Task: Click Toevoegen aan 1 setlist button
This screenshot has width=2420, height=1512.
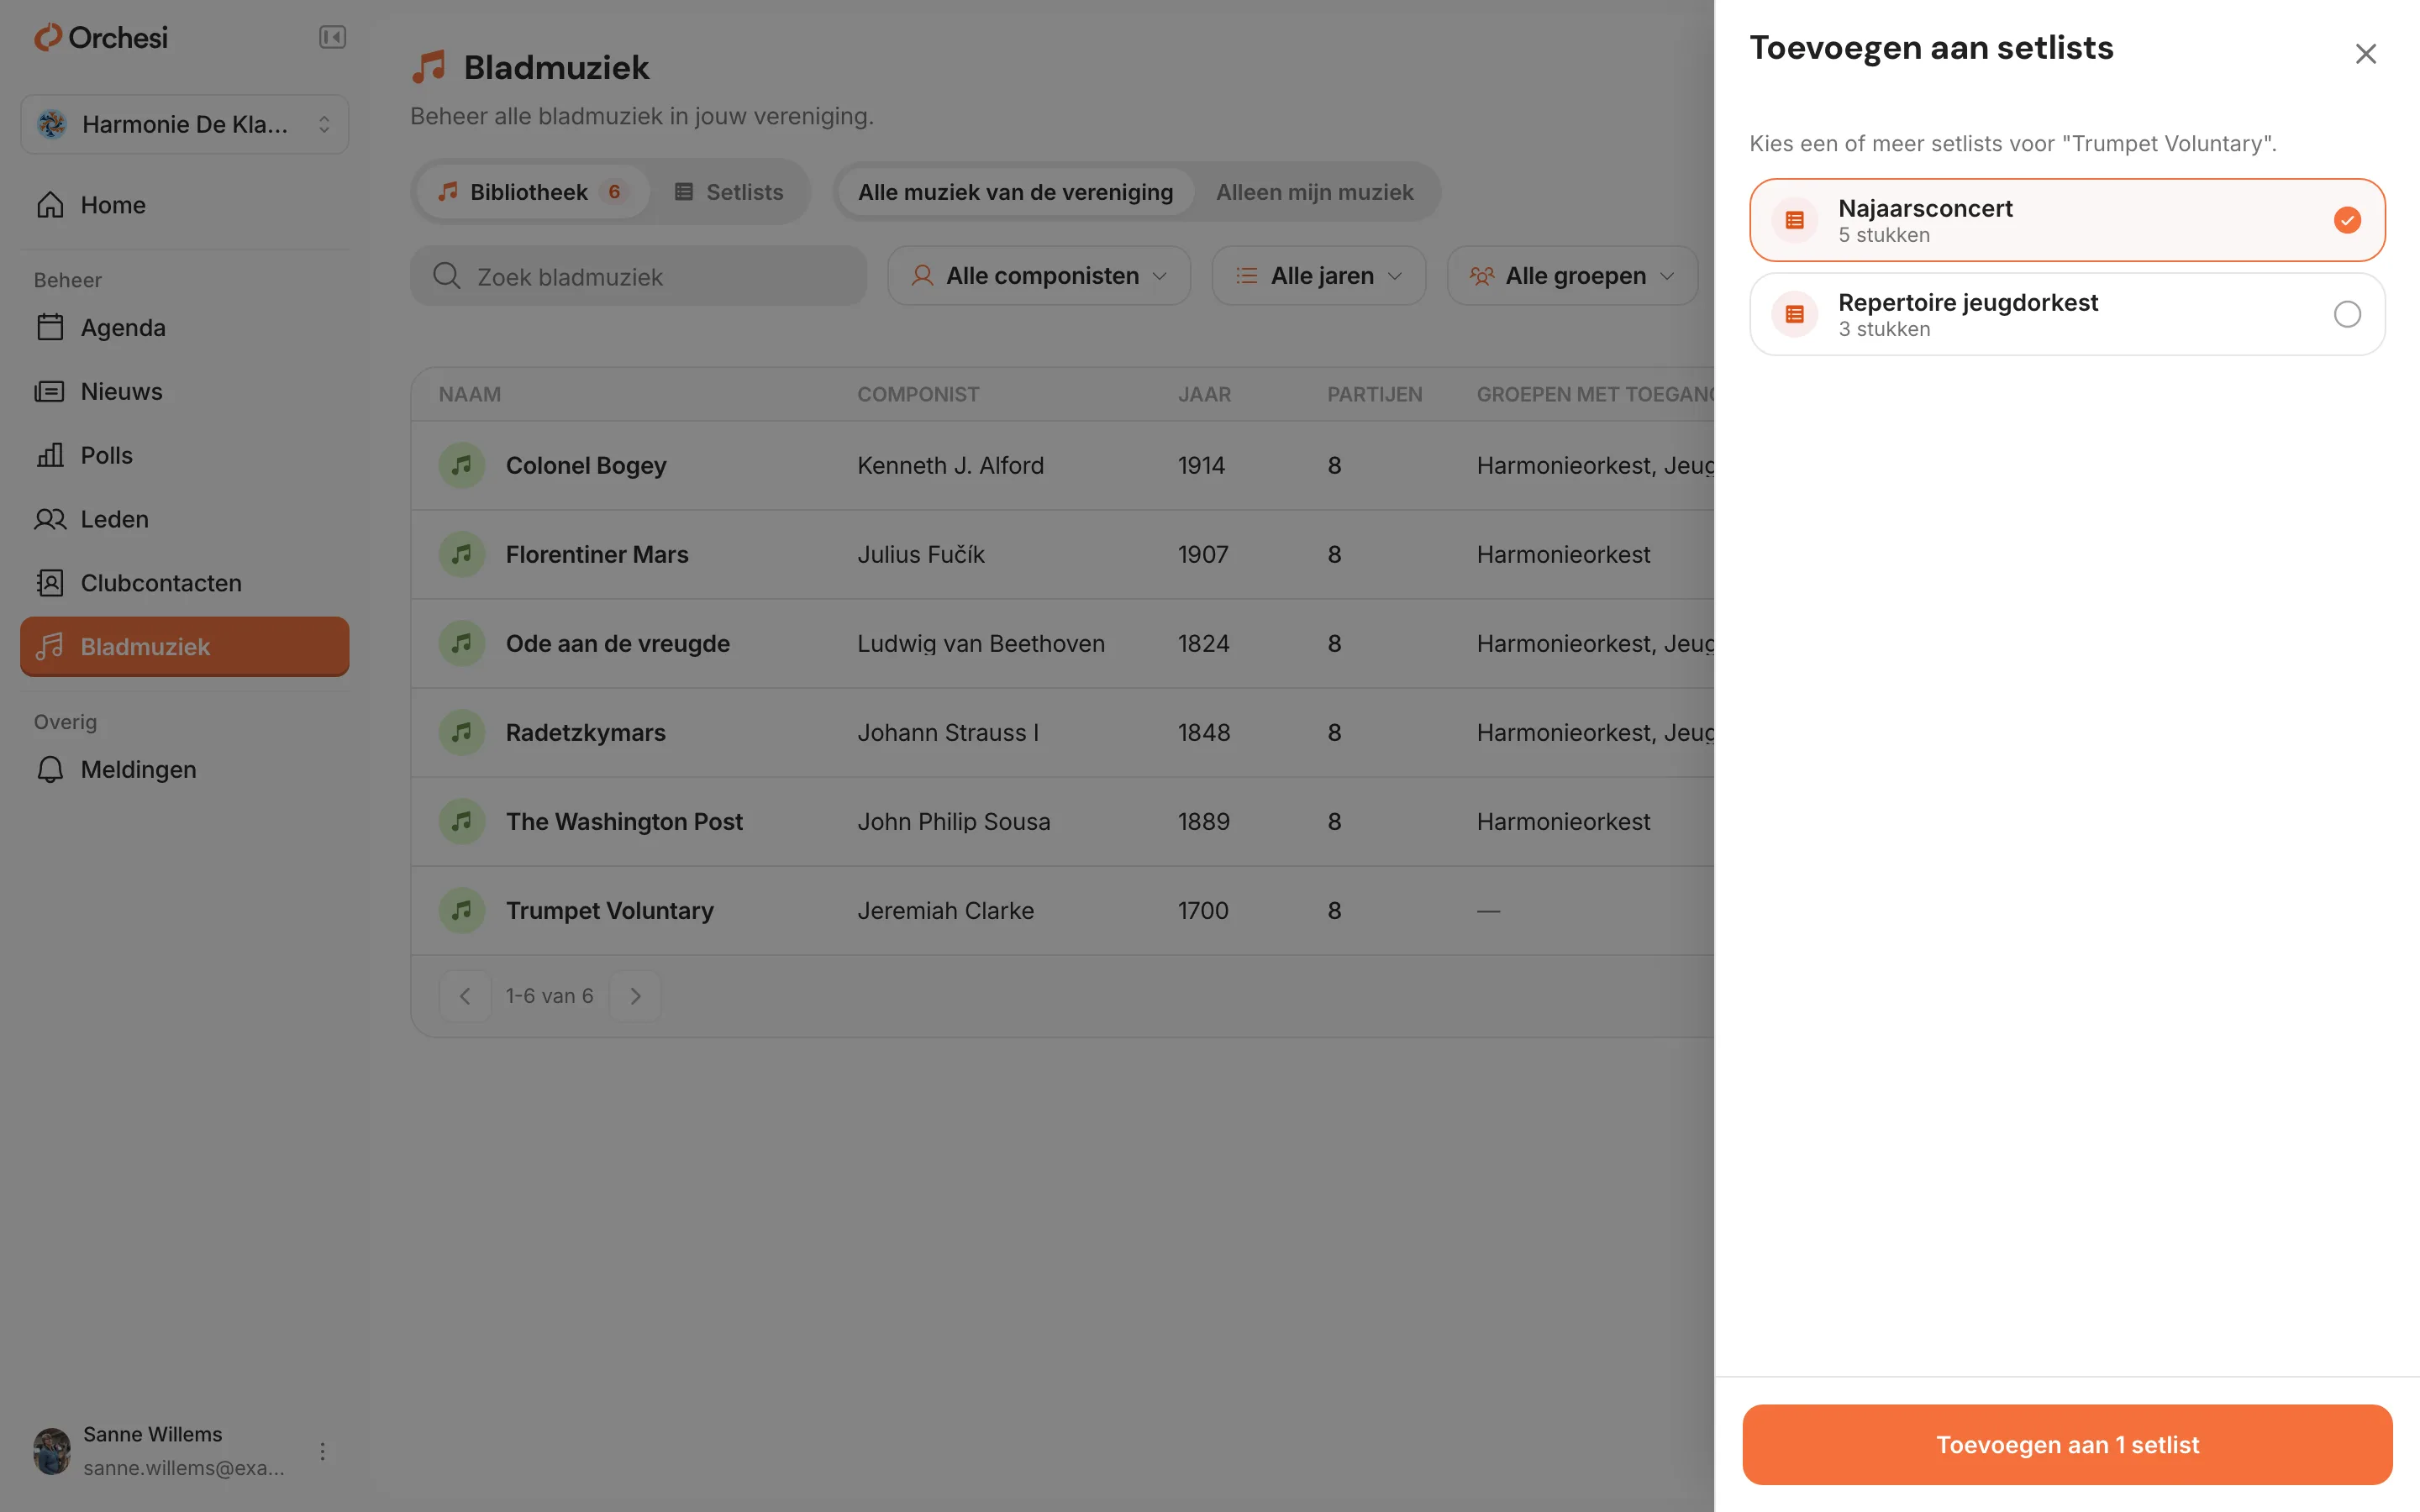Action: pyautogui.click(x=2067, y=1444)
